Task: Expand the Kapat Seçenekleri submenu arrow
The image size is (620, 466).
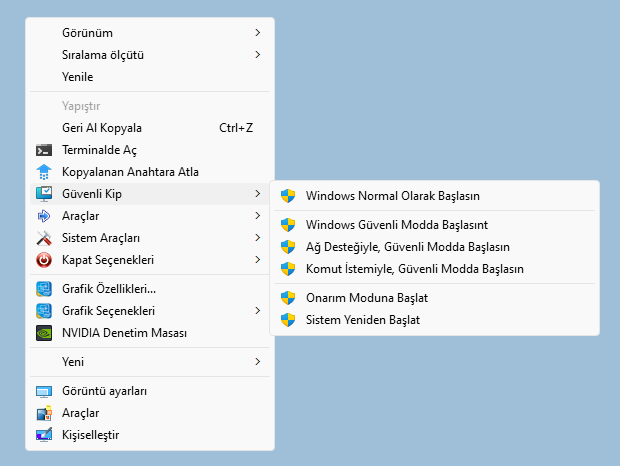Action: point(258,260)
